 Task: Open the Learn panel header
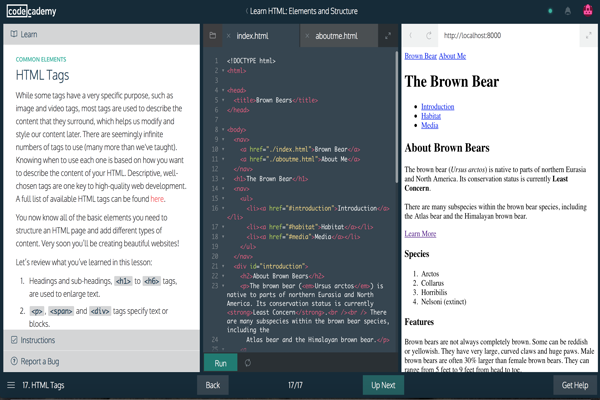pos(101,34)
